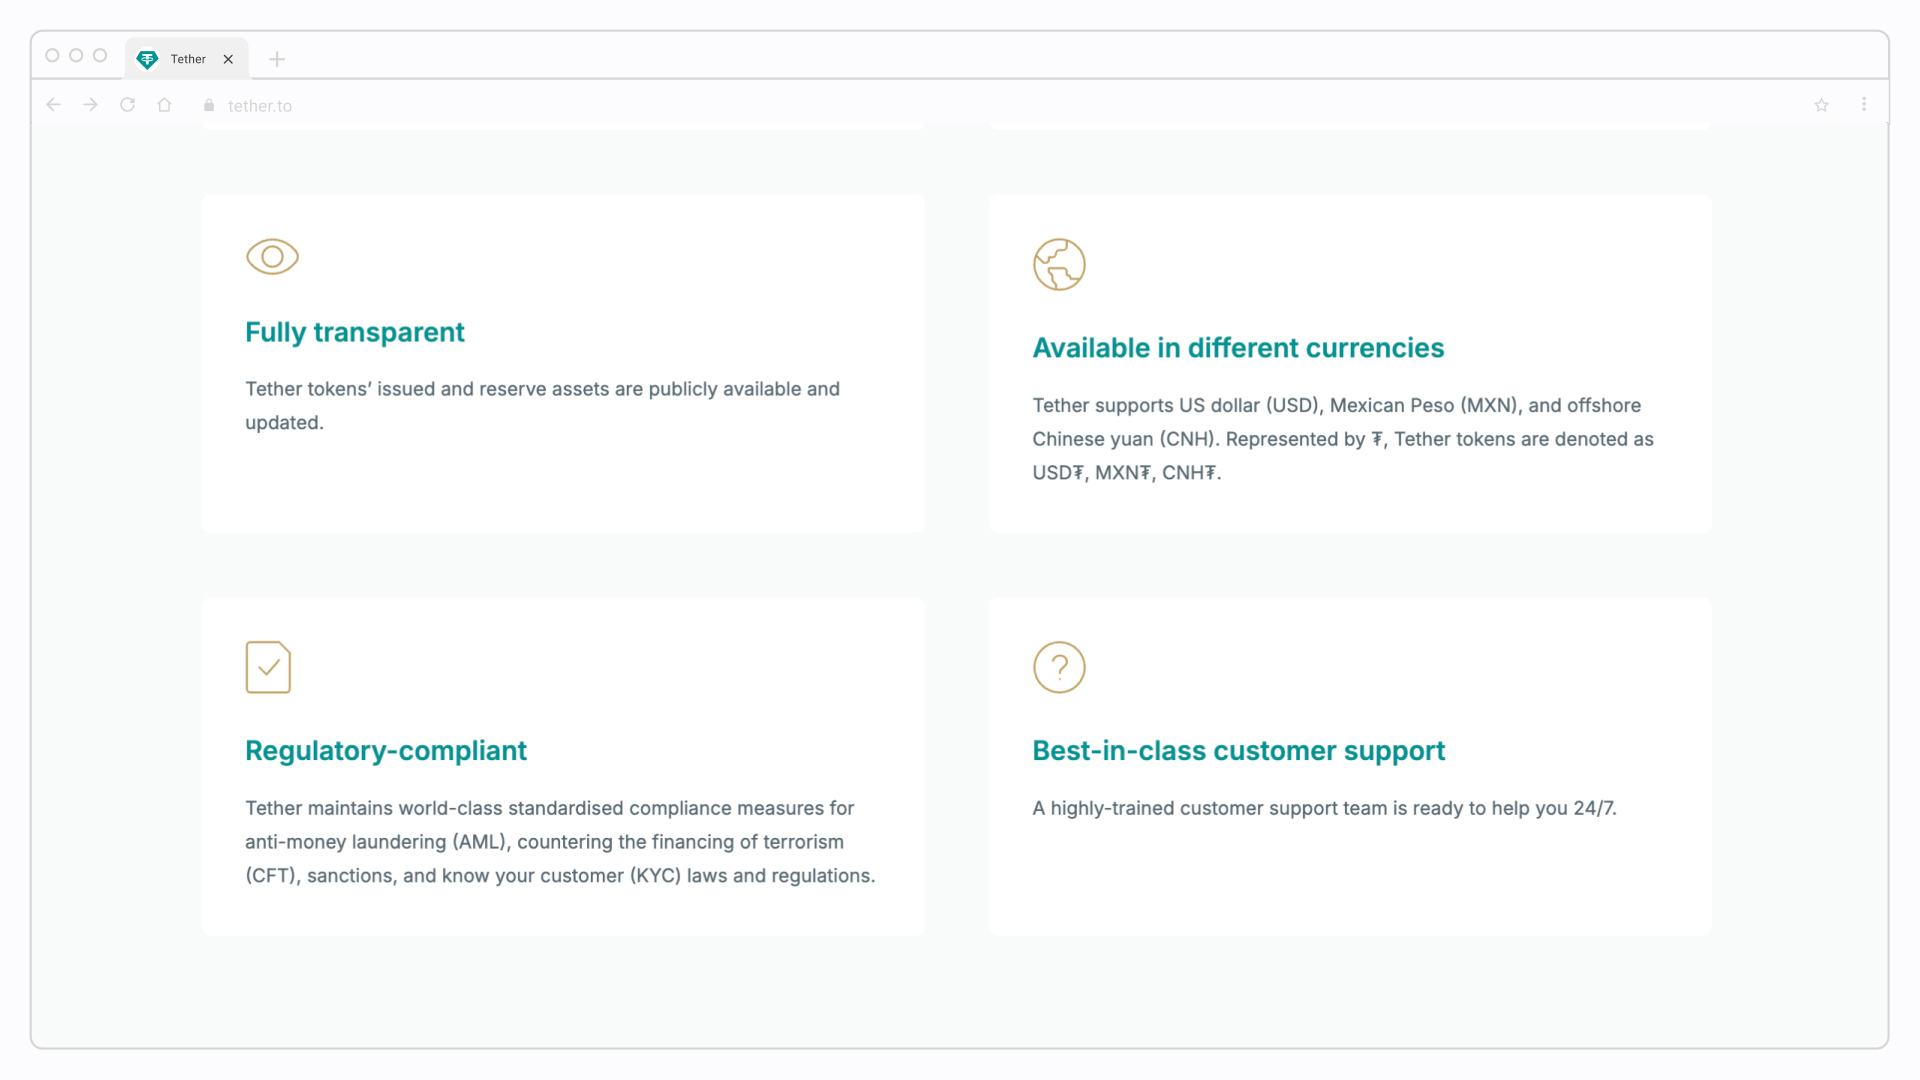Click paragraph mentioning USD₮, MXN₮, CNH₮
The height and width of the screenshot is (1080, 1920).
[1343, 439]
